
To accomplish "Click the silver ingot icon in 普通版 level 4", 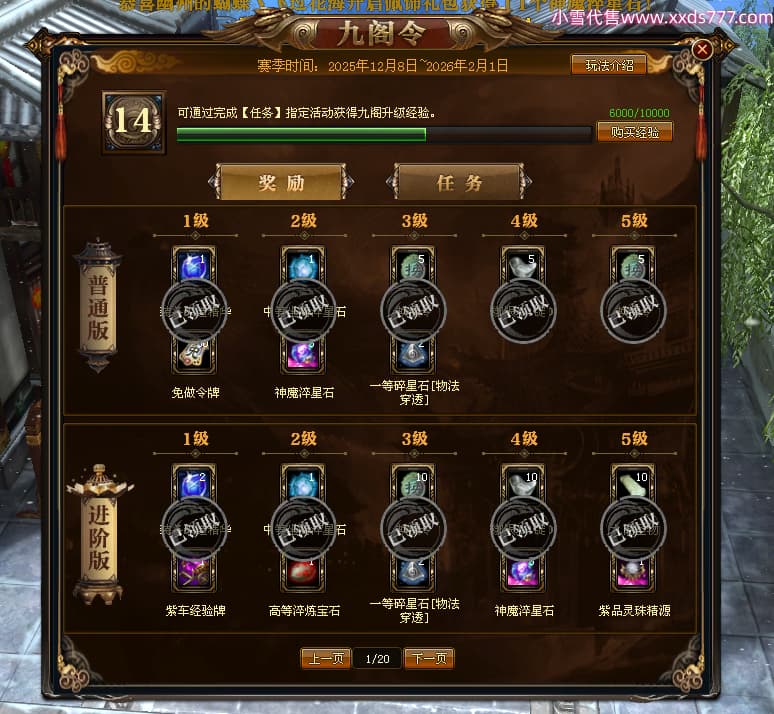I will click(x=523, y=267).
